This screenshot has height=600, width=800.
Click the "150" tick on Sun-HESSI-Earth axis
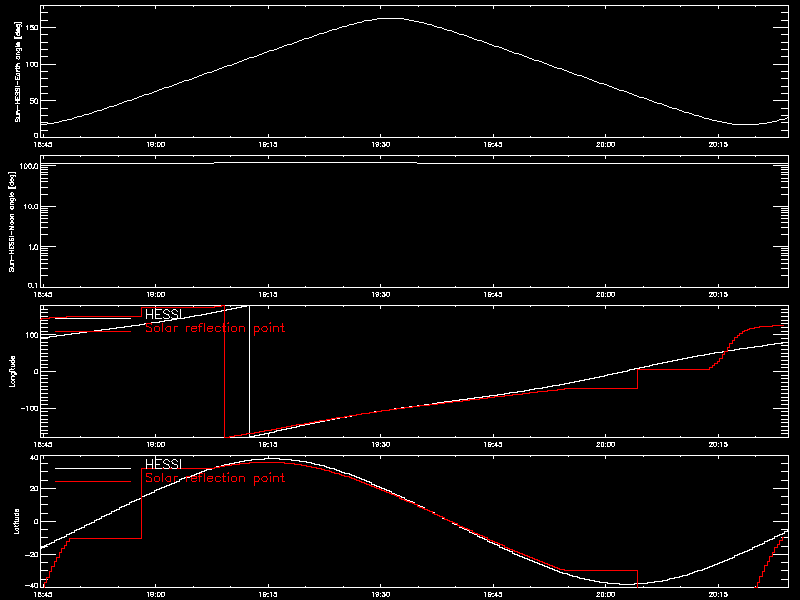coord(32,28)
